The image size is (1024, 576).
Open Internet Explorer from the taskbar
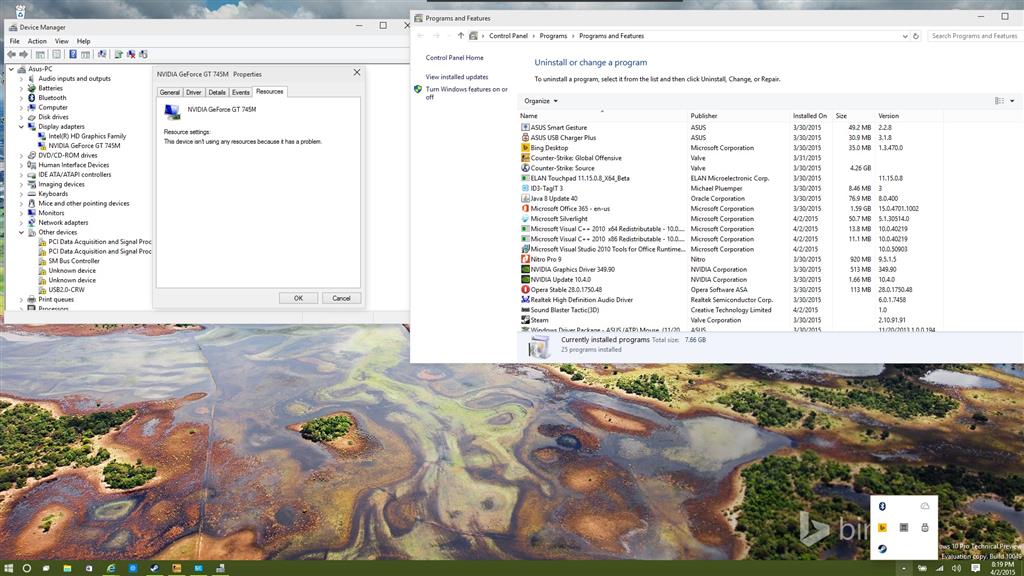[111, 568]
